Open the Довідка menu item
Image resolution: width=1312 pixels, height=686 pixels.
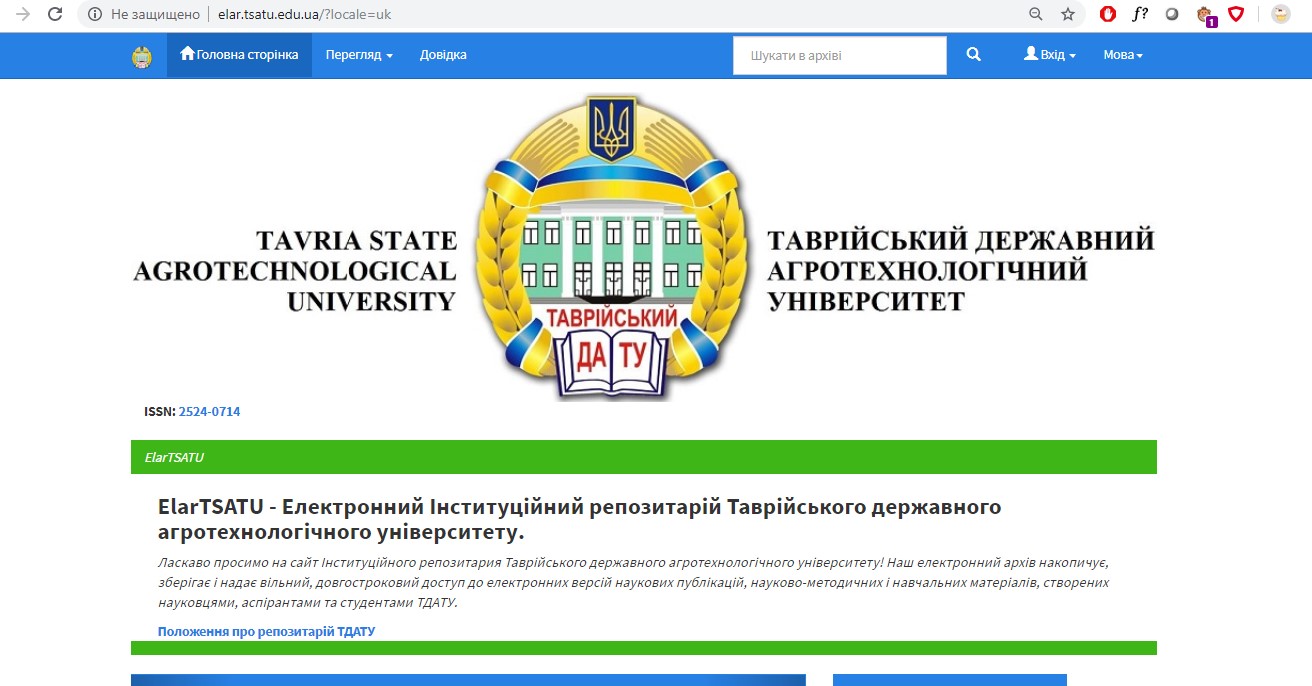click(443, 55)
